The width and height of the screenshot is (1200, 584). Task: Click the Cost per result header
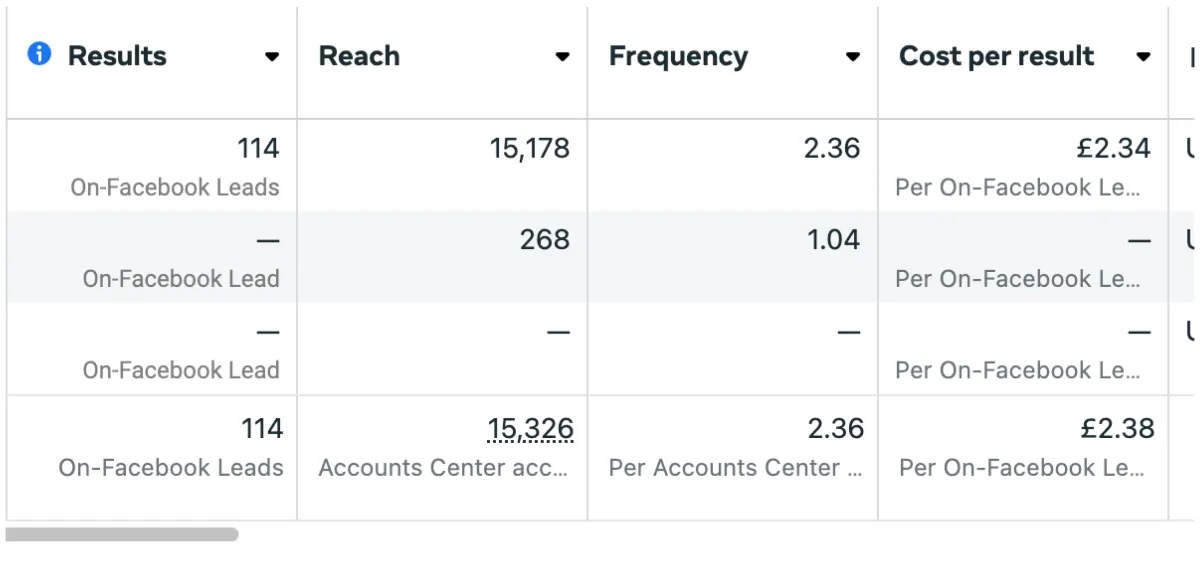[x=996, y=57]
